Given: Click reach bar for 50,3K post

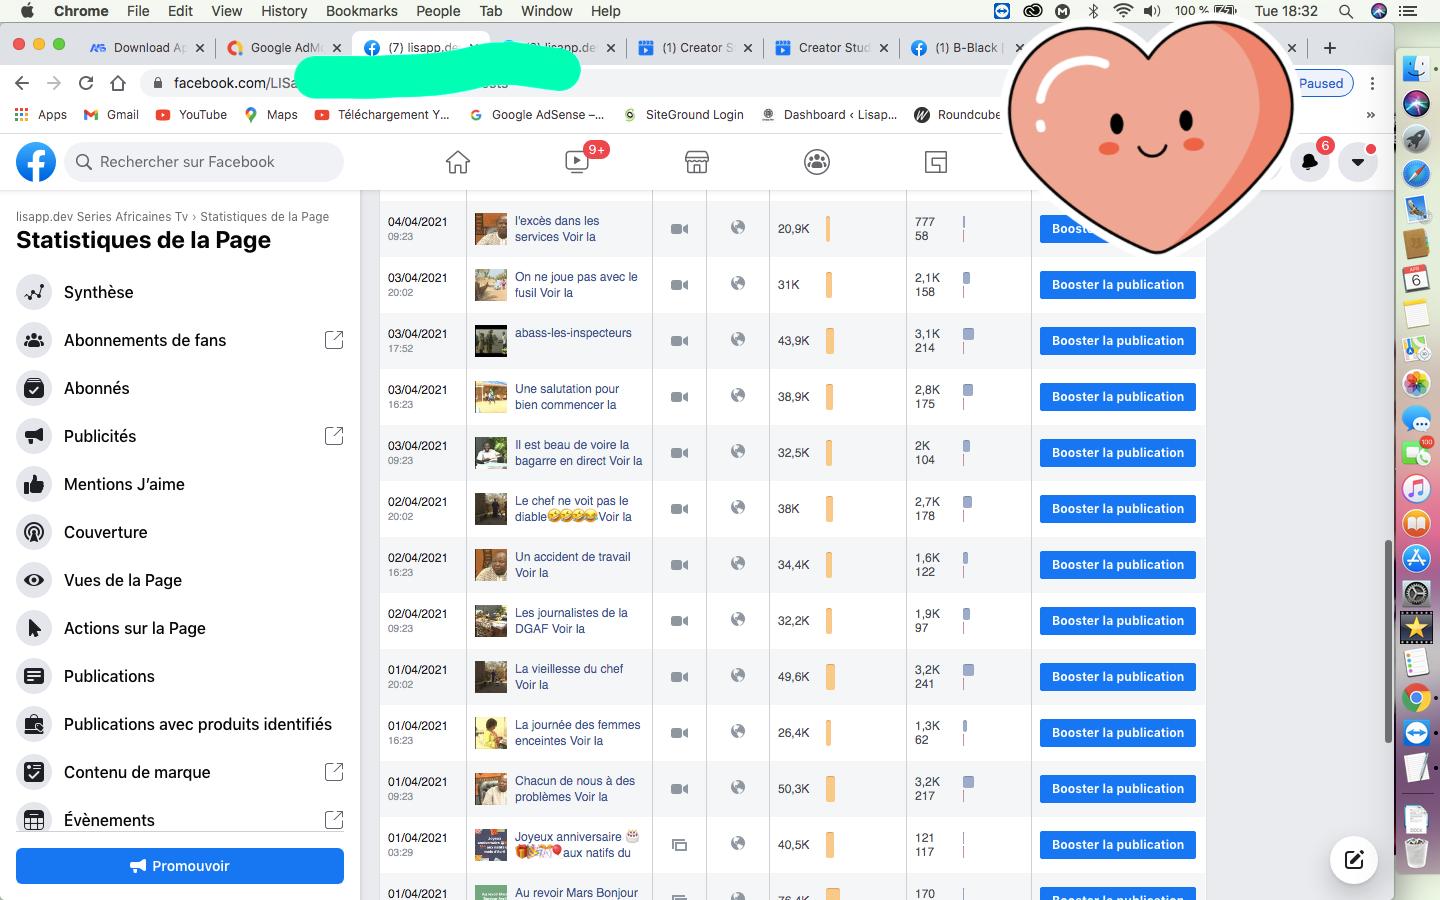Looking at the screenshot, I should pyautogui.click(x=830, y=789).
